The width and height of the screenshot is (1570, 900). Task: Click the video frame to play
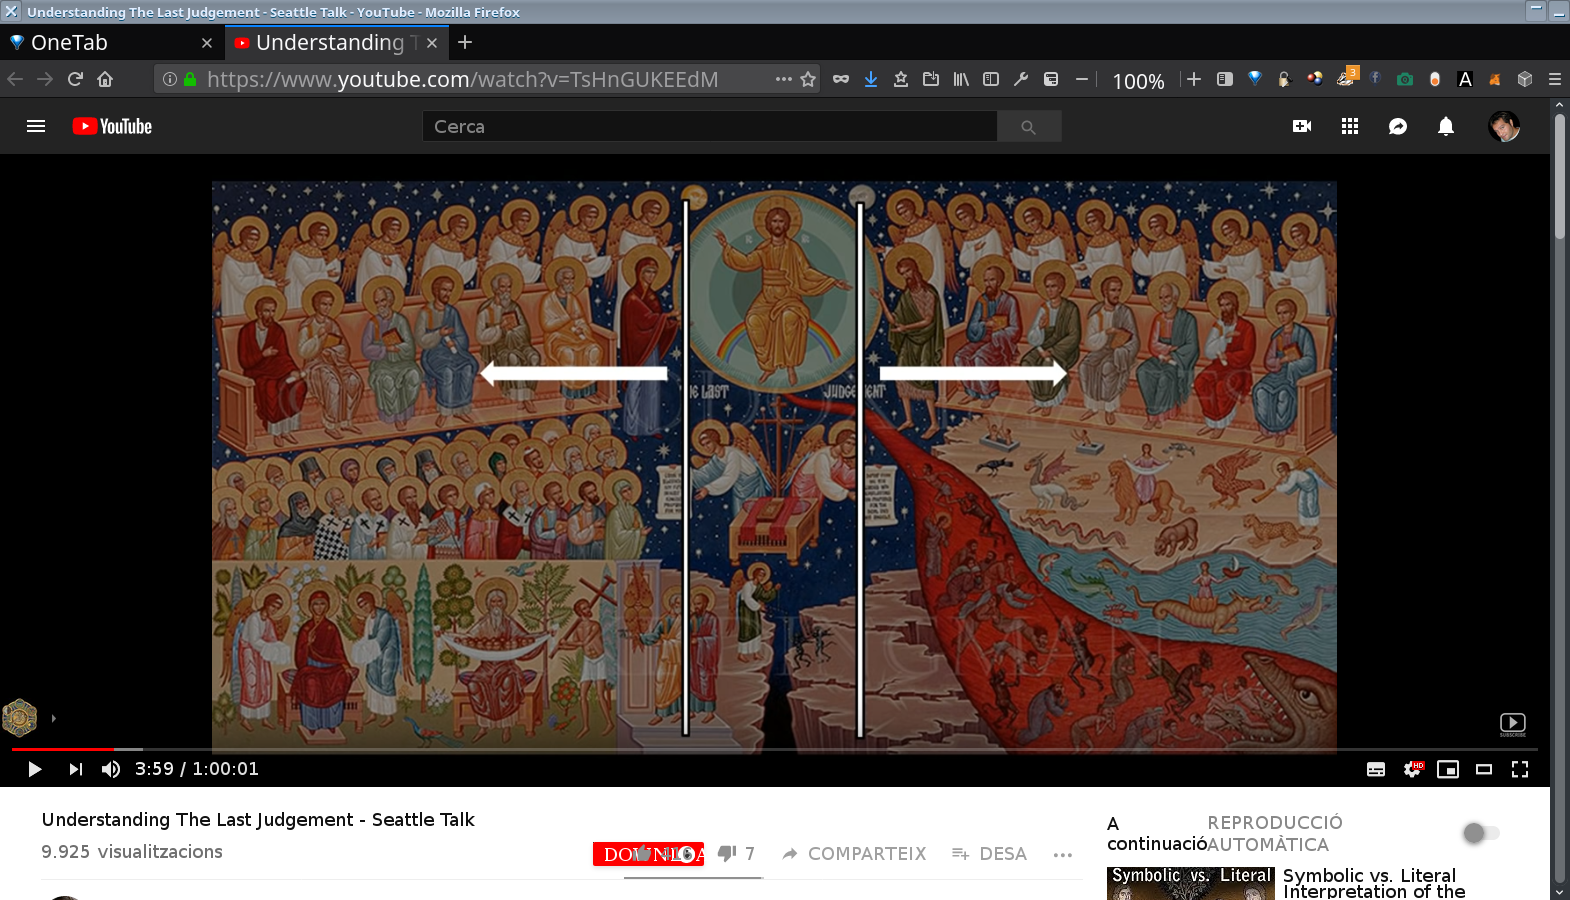(774, 465)
